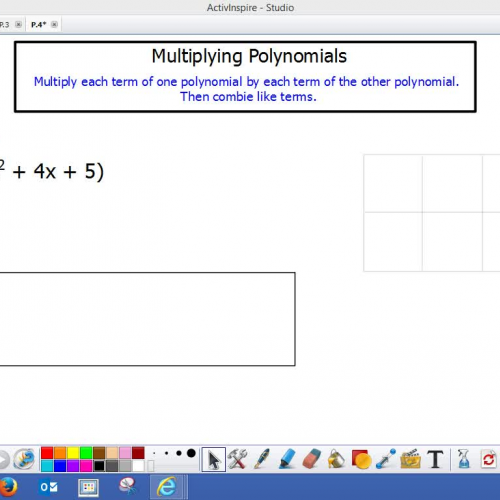The image size is (500, 500).
Task: Switch to Internet Explorer in taskbar
Action: coord(167,487)
